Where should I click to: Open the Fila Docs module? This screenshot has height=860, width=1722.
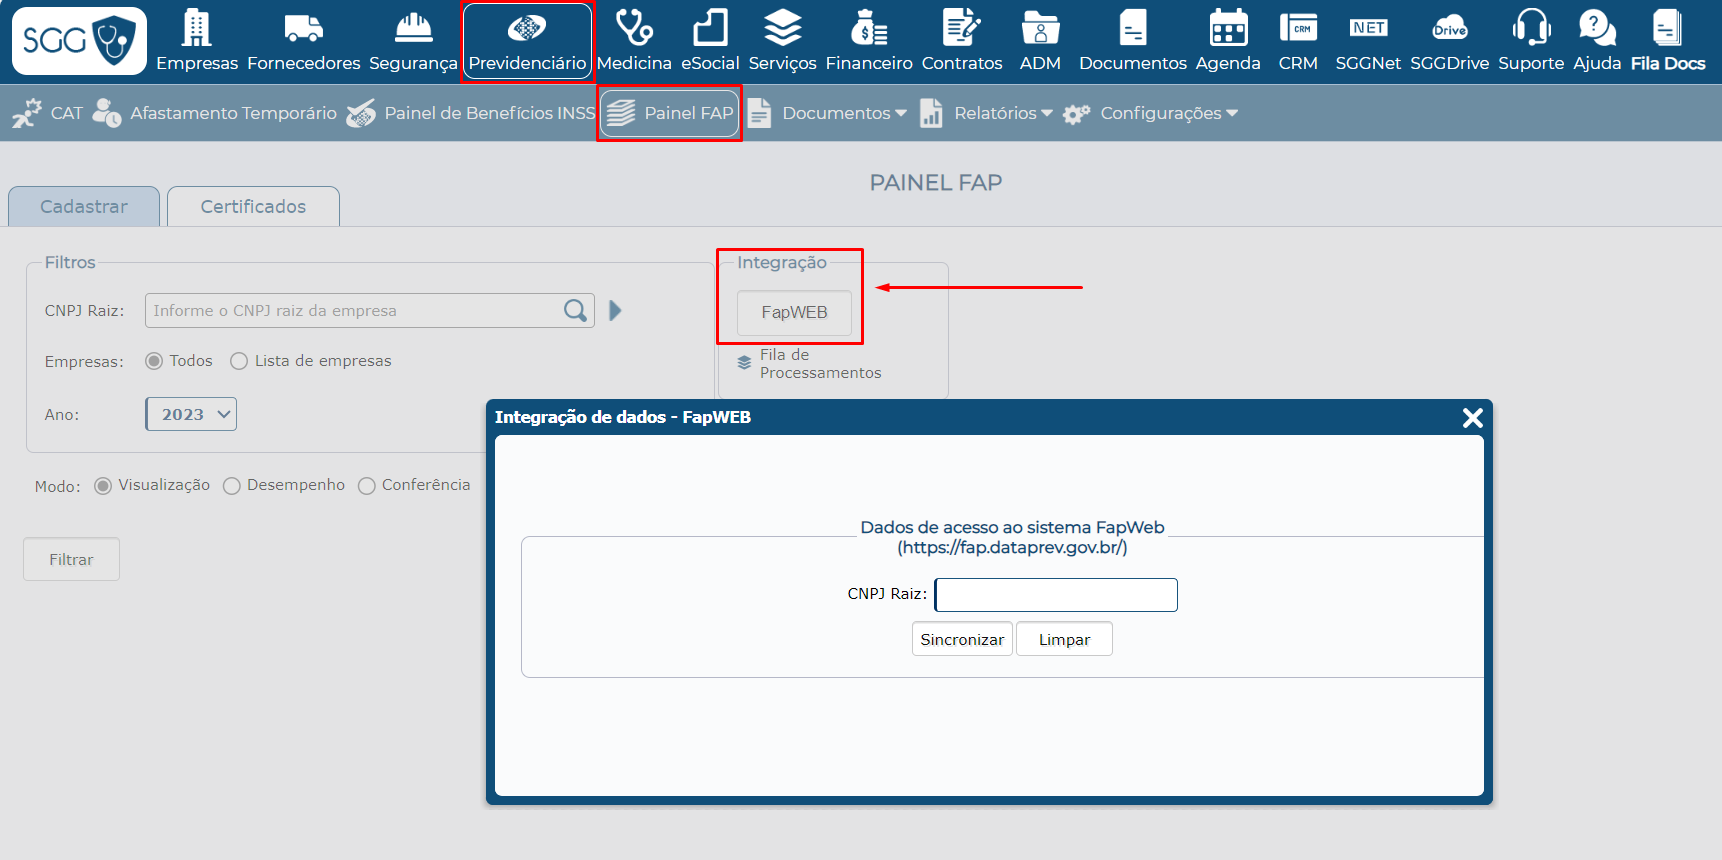(x=1668, y=41)
